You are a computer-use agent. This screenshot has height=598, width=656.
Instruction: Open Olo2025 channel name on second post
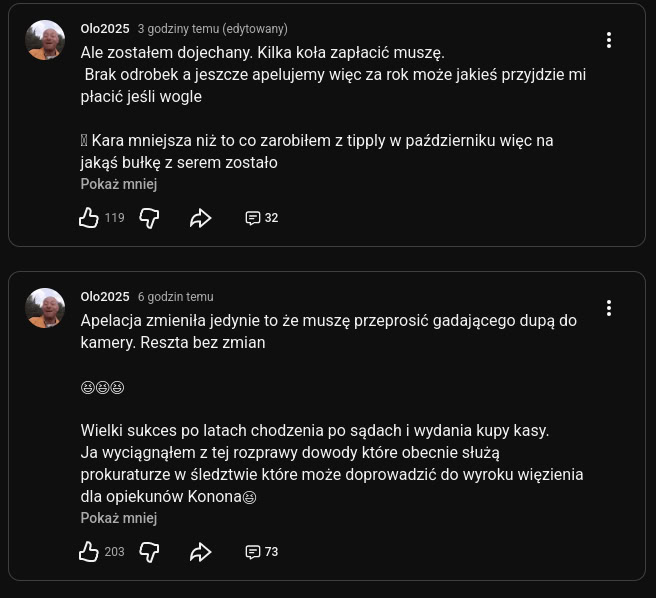click(105, 297)
